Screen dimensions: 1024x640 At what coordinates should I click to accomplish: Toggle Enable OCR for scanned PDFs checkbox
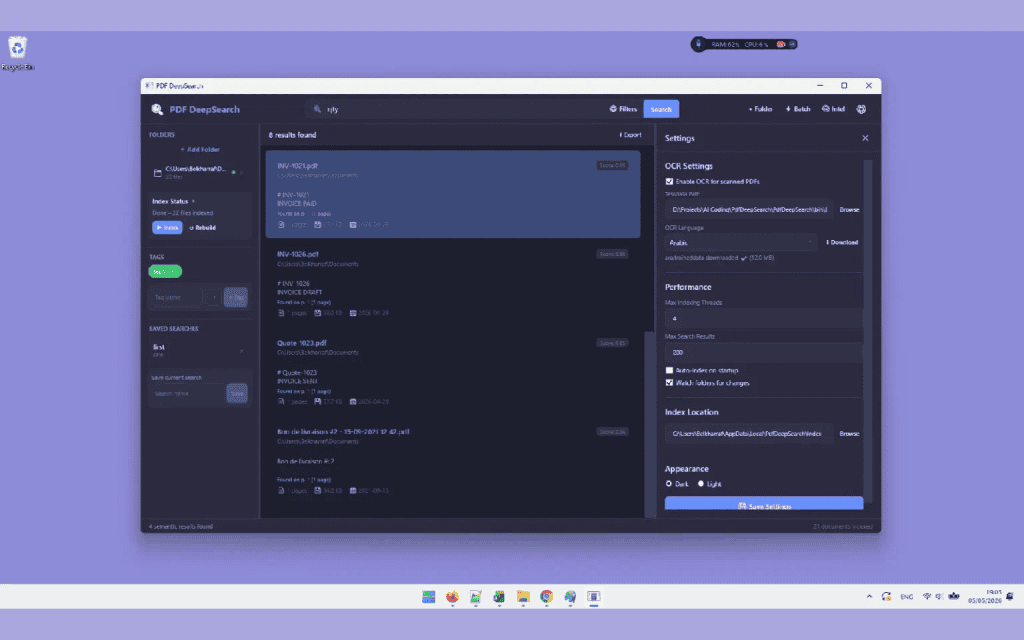point(669,182)
